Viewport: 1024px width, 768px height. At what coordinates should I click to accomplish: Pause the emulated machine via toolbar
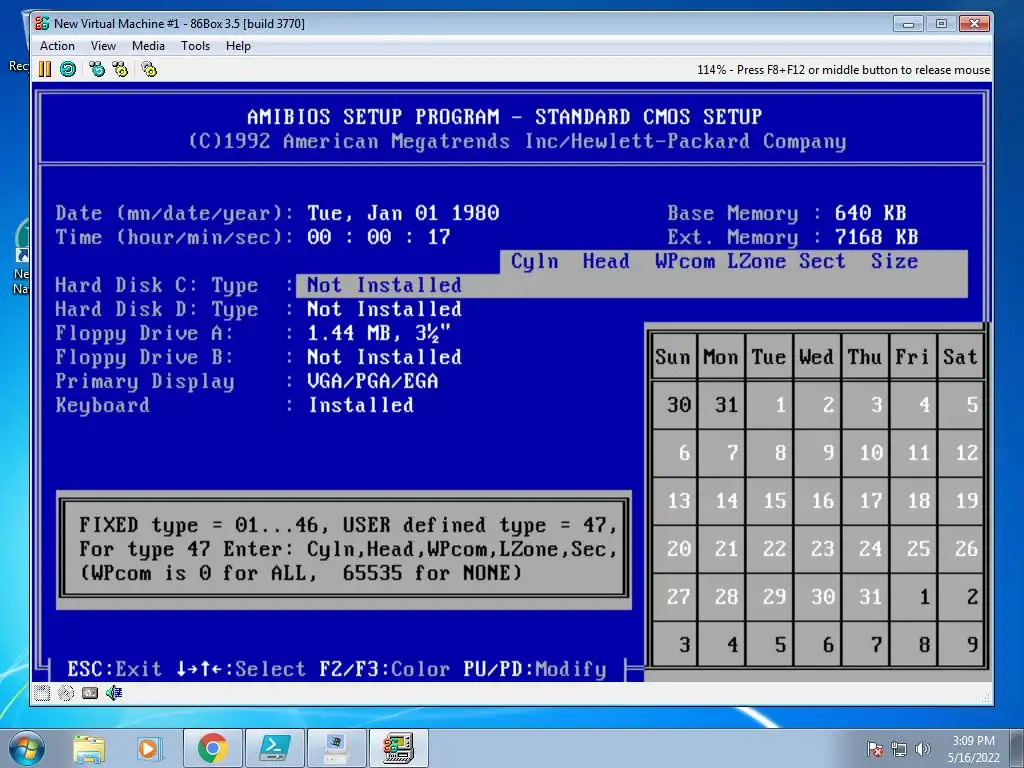coord(44,69)
